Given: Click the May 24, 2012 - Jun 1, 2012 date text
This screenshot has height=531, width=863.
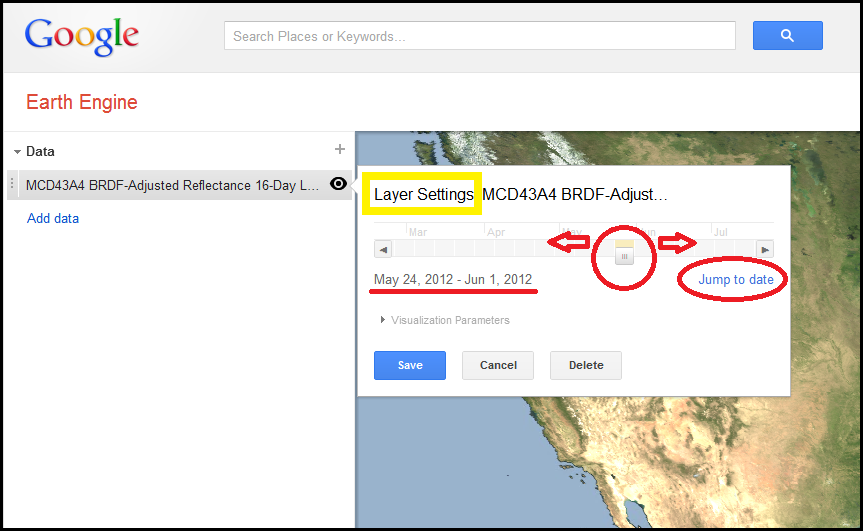Looking at the screenshot, I should pos(453,280).
